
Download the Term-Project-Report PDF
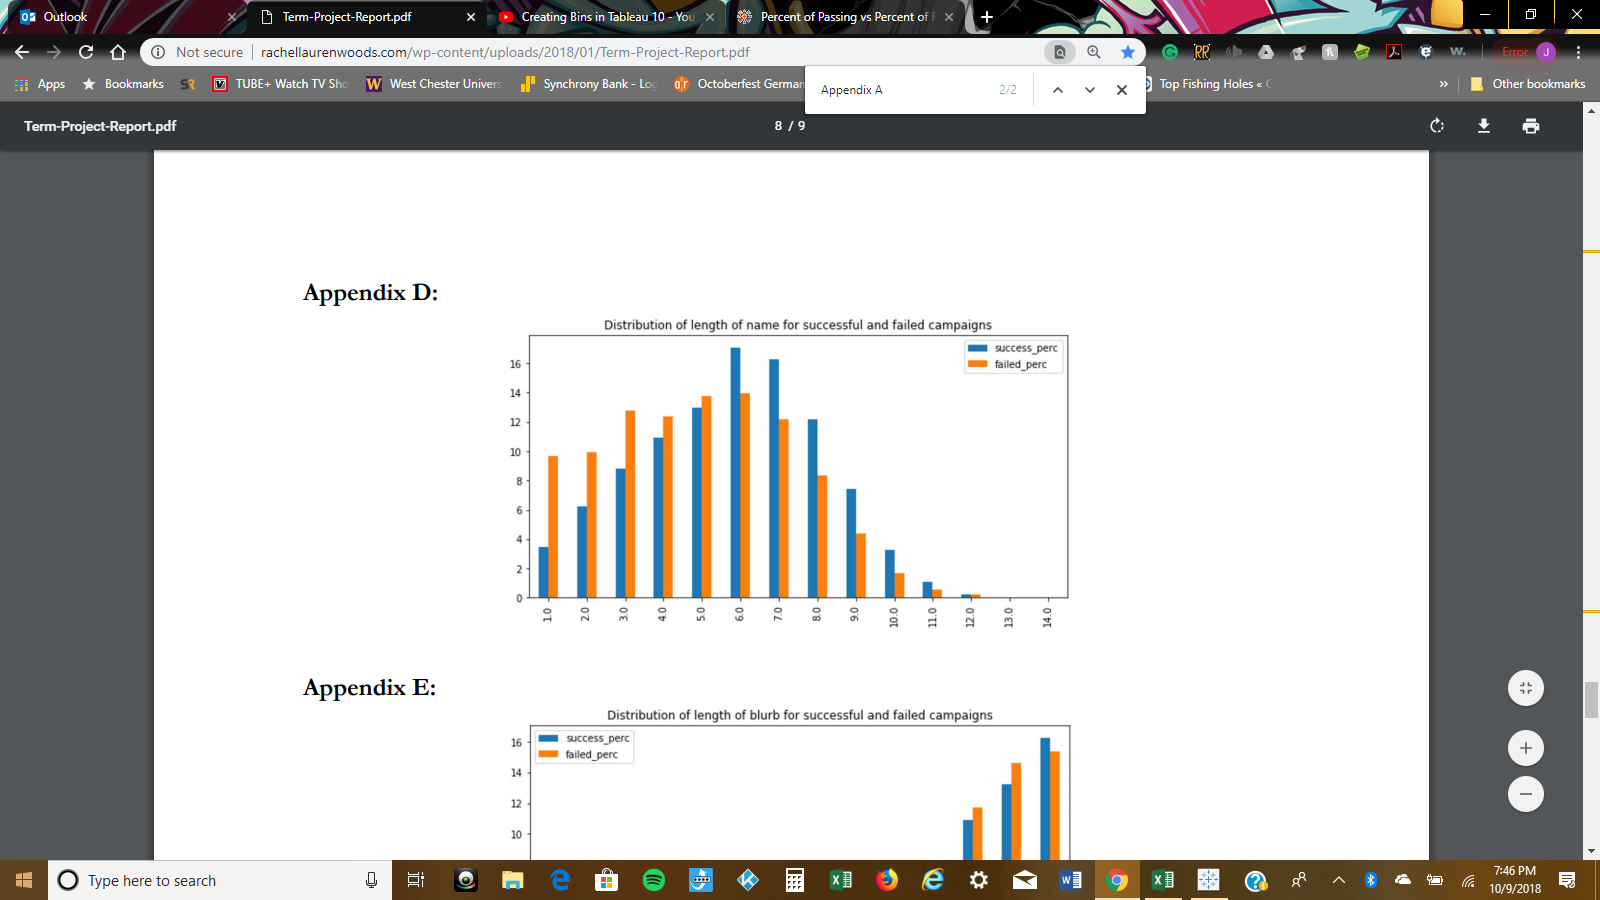pos(1485,126)
